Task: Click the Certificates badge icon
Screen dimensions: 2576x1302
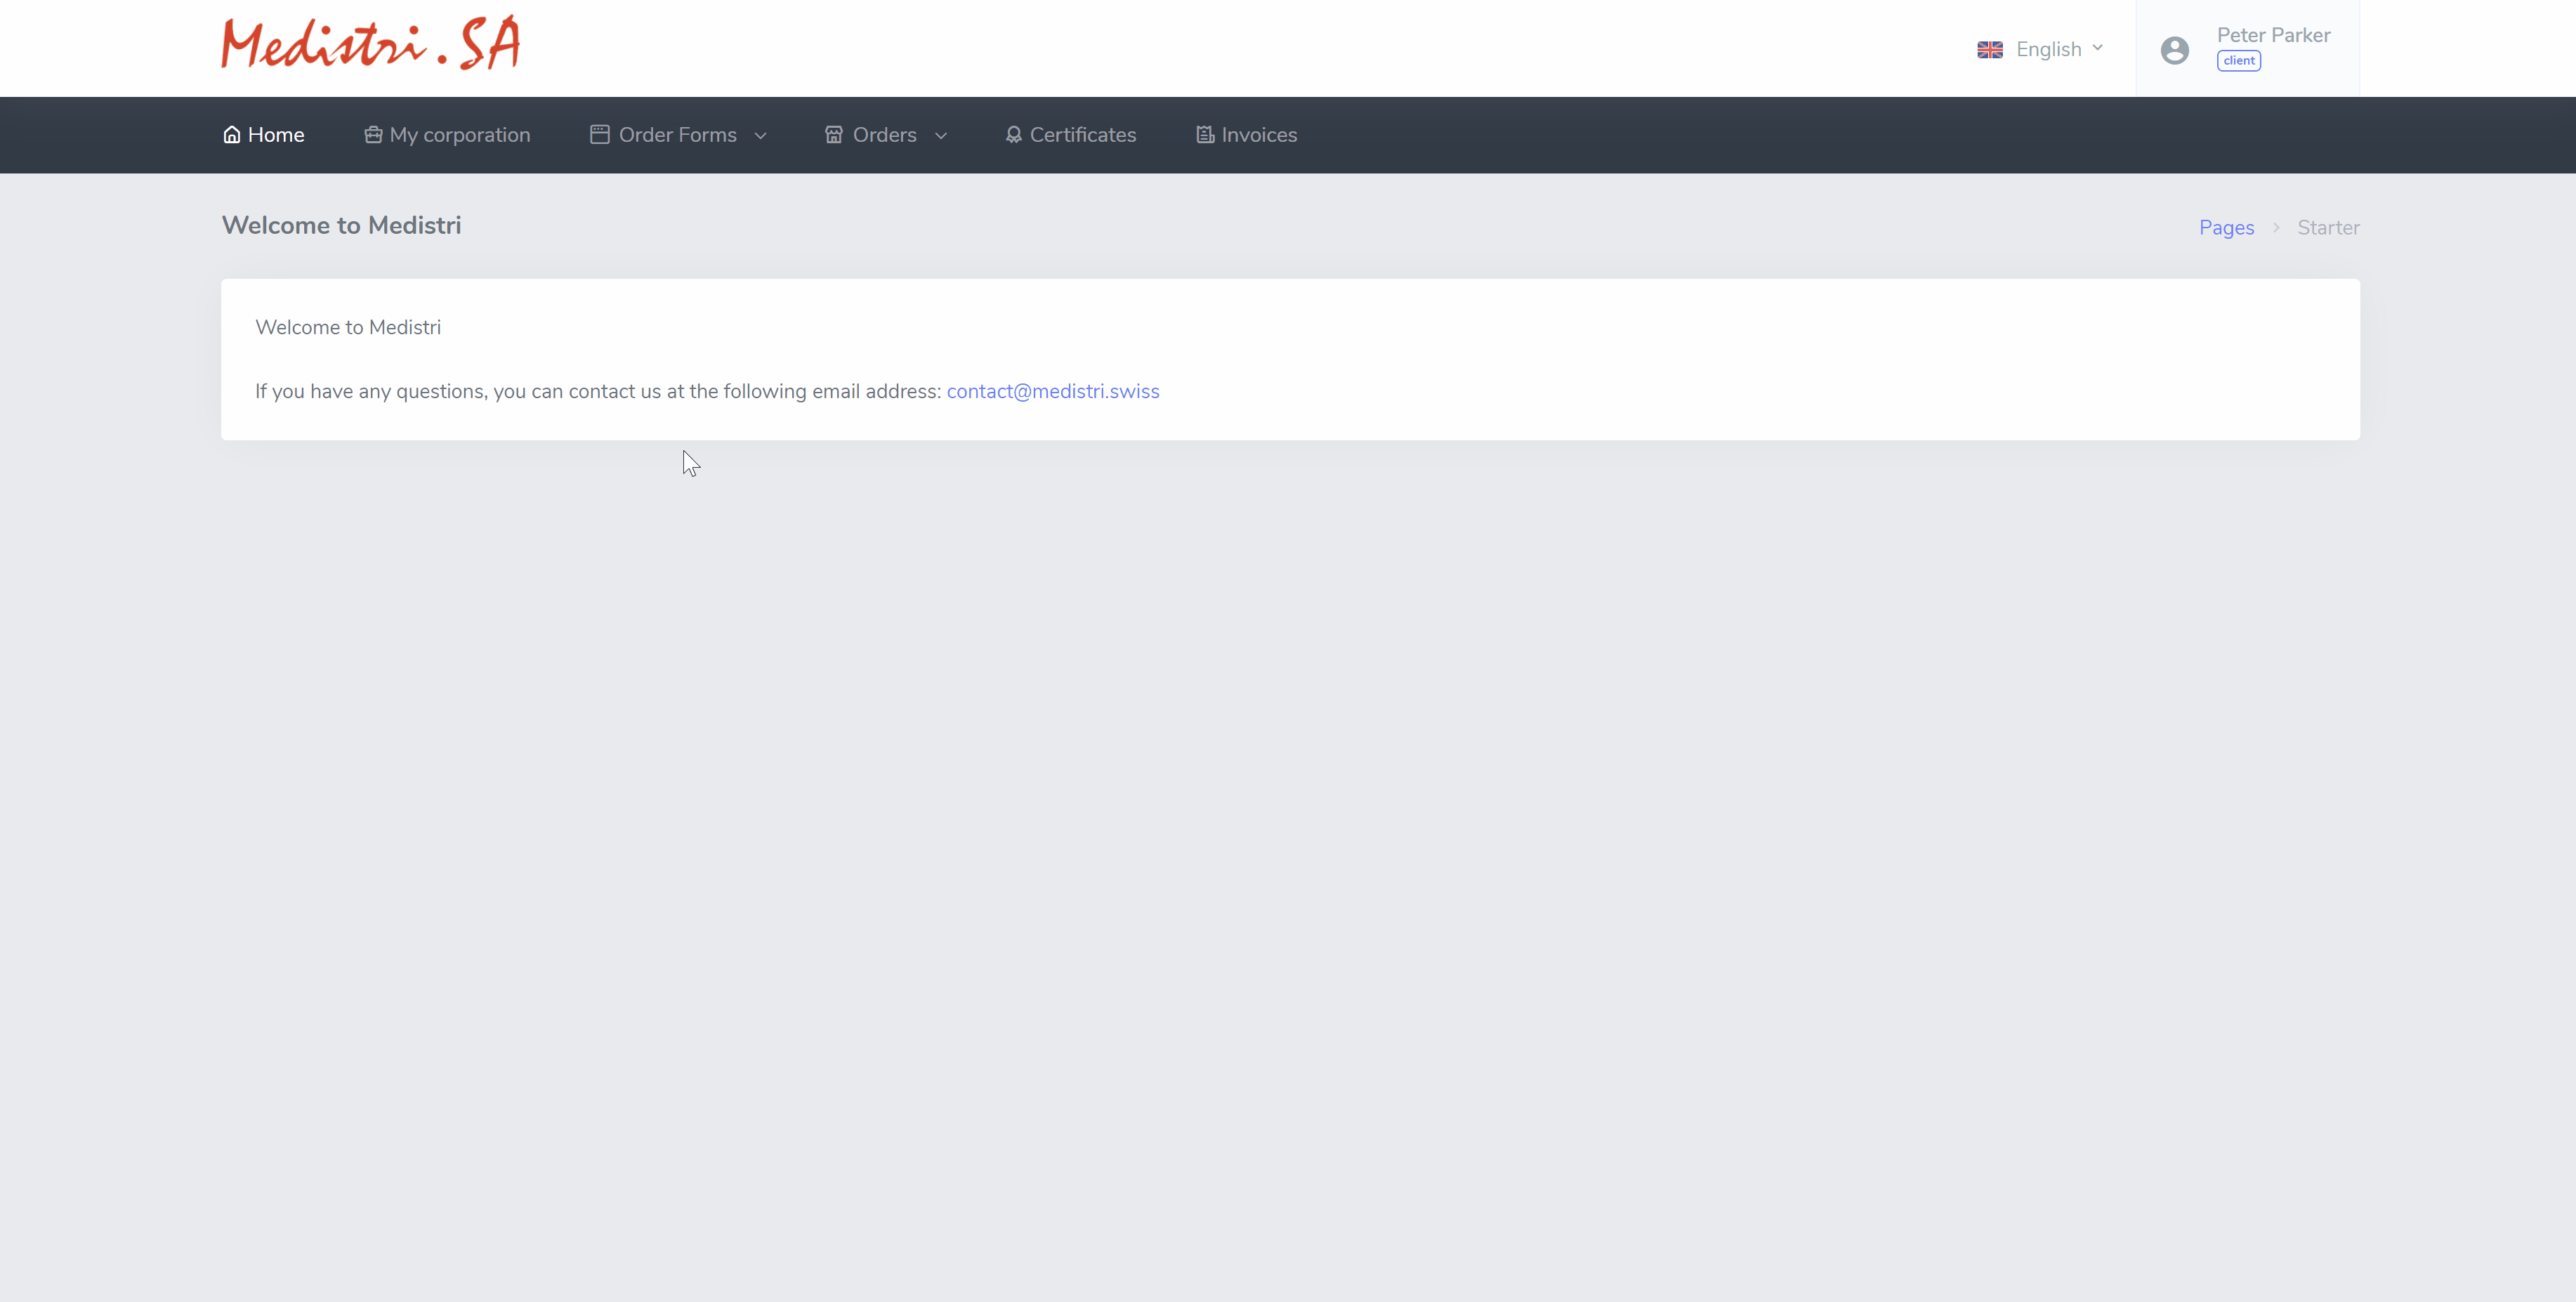Action: click(1013, 135)
